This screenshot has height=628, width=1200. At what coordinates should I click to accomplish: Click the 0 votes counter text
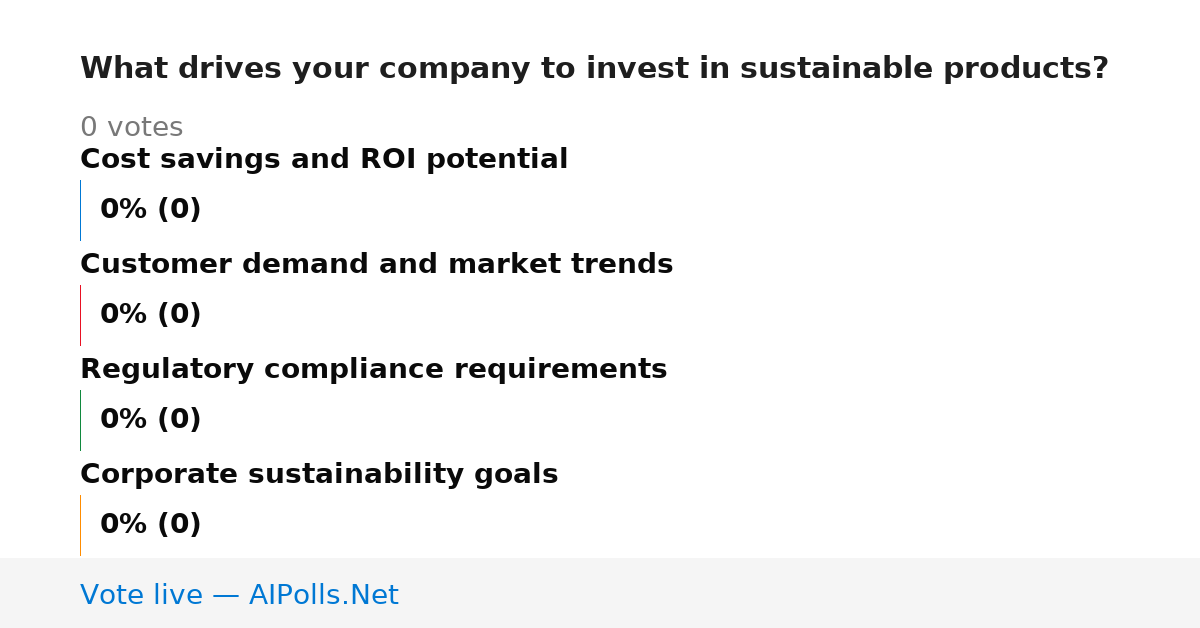131,128
